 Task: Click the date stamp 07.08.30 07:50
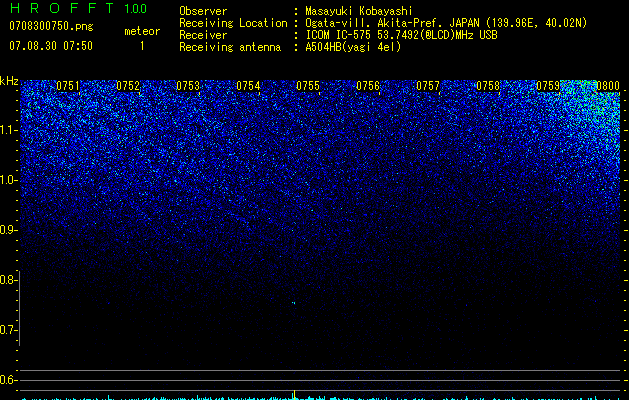tap(51, 46)
